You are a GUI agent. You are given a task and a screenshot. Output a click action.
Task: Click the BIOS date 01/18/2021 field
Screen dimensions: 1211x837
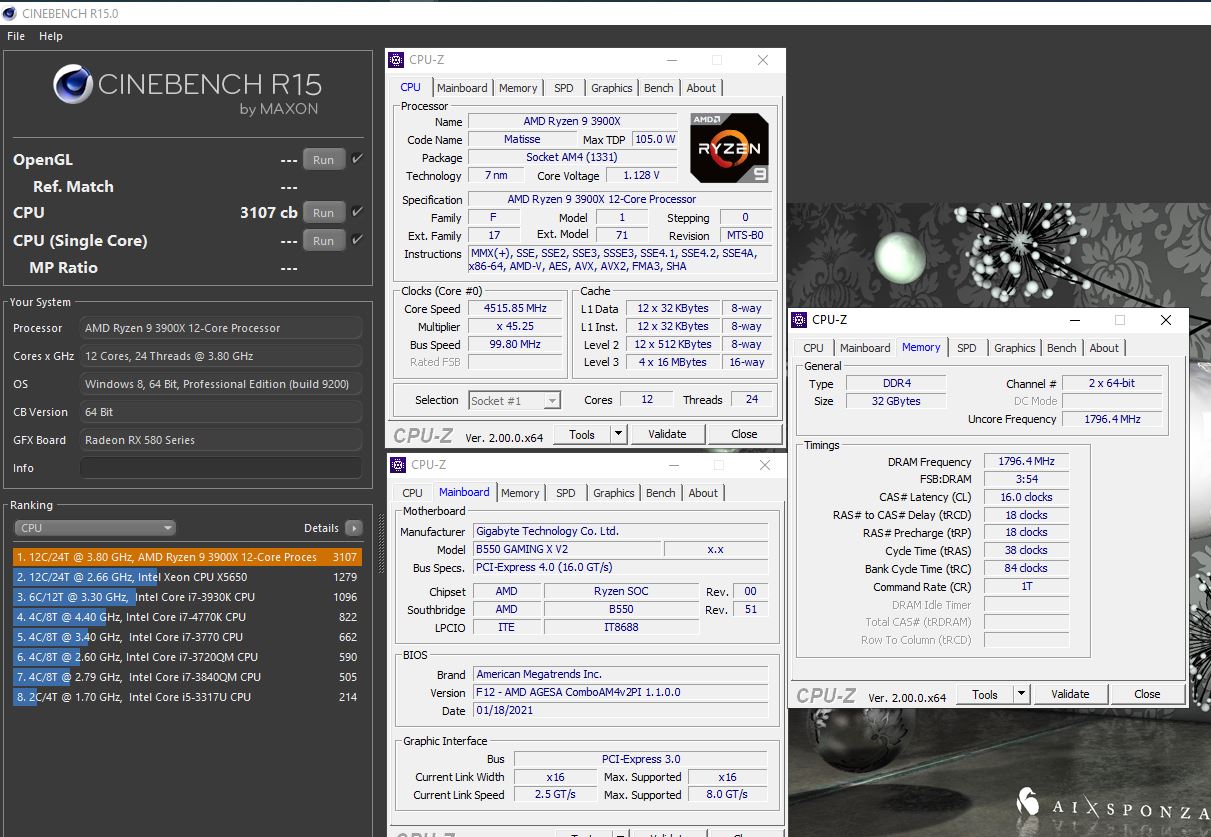620,711
